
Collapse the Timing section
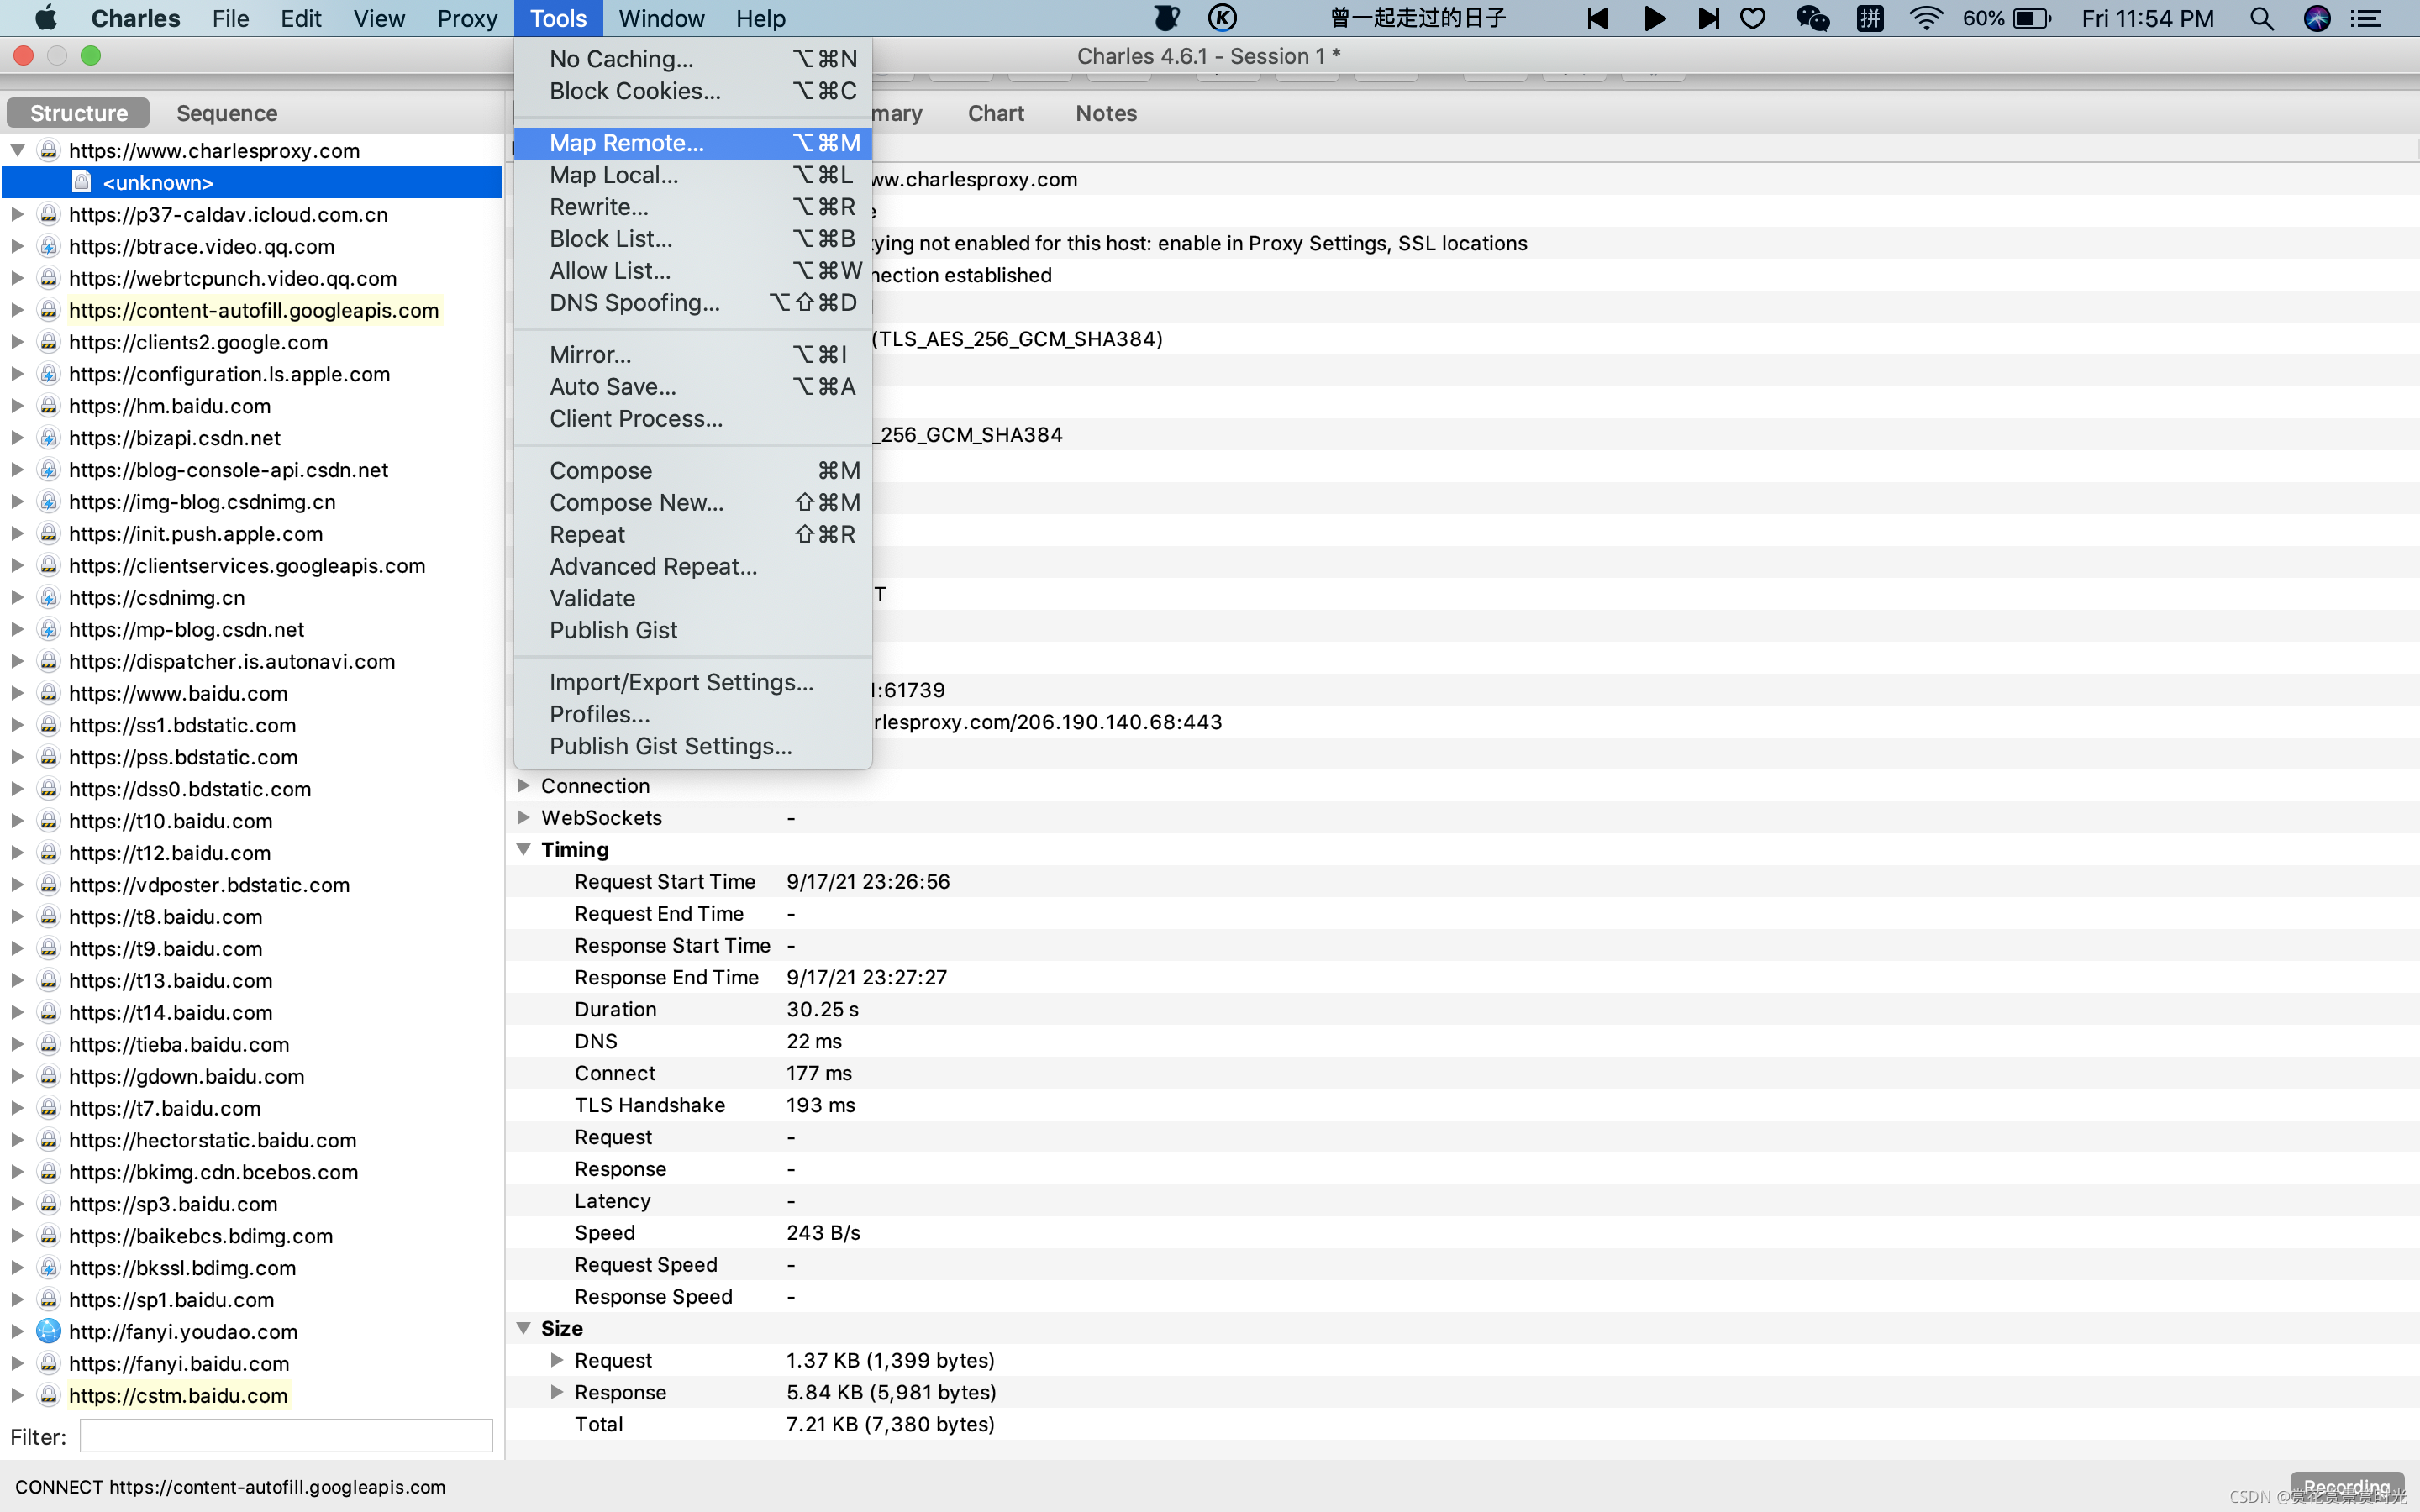coord(523,849)
